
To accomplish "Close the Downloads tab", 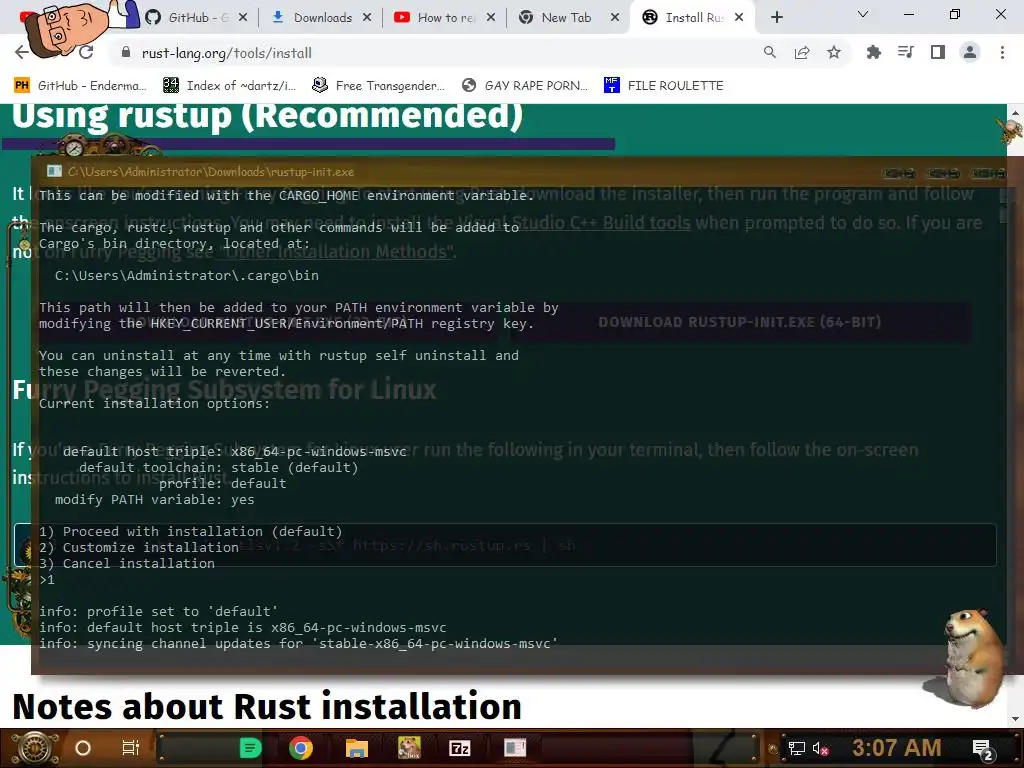I will [x=367, y=18].
